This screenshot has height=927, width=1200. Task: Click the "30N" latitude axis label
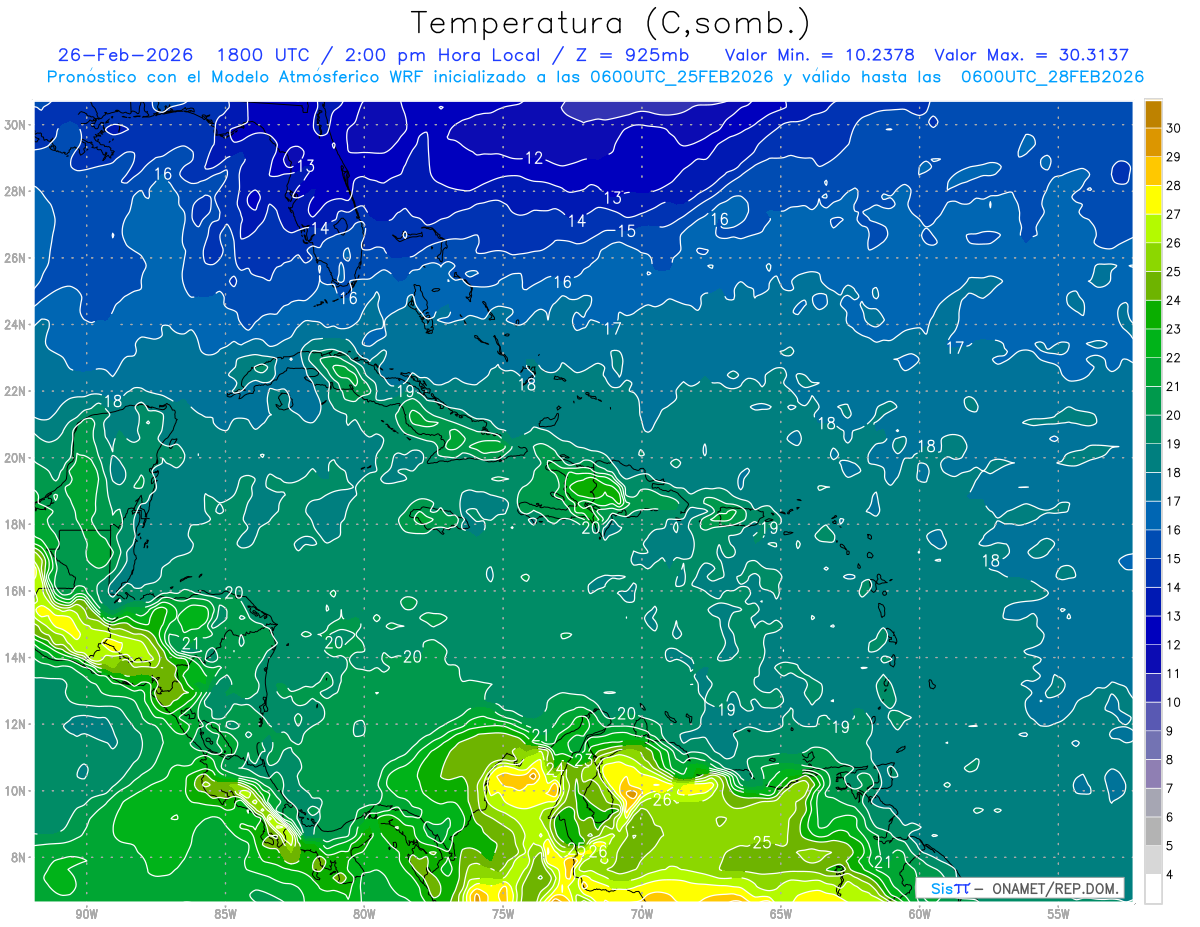(x=15, y=125)
